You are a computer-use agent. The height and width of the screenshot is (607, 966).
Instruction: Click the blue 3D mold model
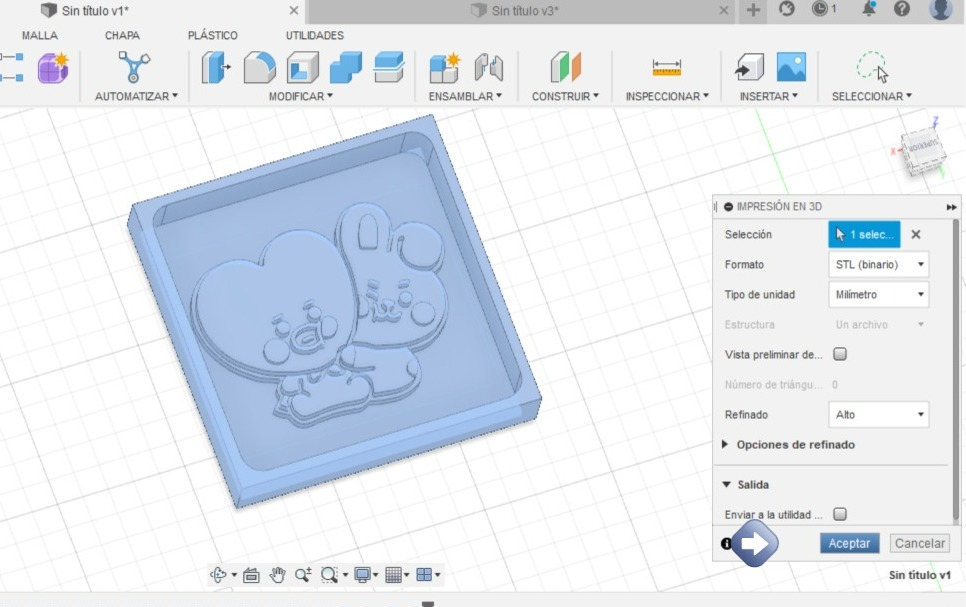point(335,311)
